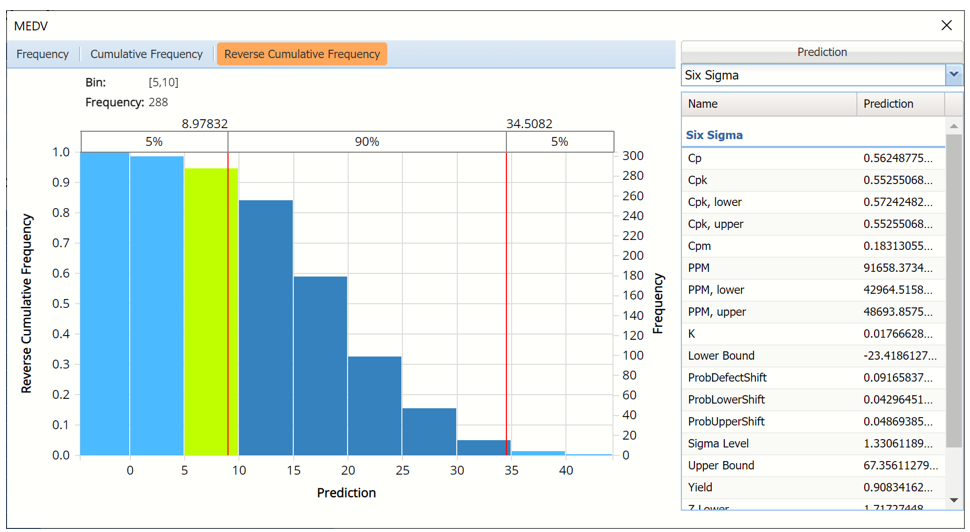Screen dimensions: 970x532
Task: Click the Prediction panel header
Action: [822, 52]
